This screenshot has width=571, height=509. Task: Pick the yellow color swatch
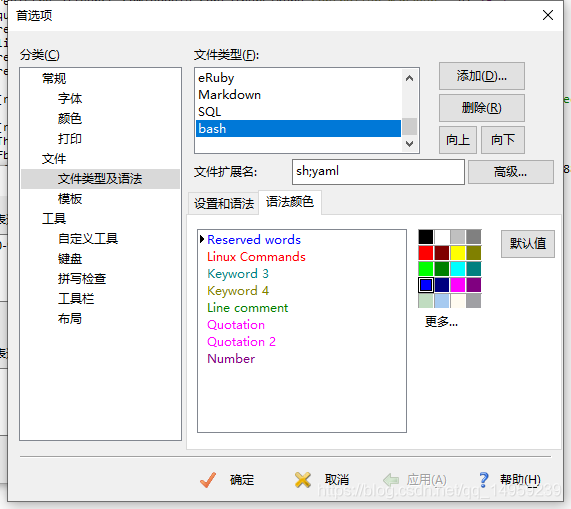coord(458,253)
